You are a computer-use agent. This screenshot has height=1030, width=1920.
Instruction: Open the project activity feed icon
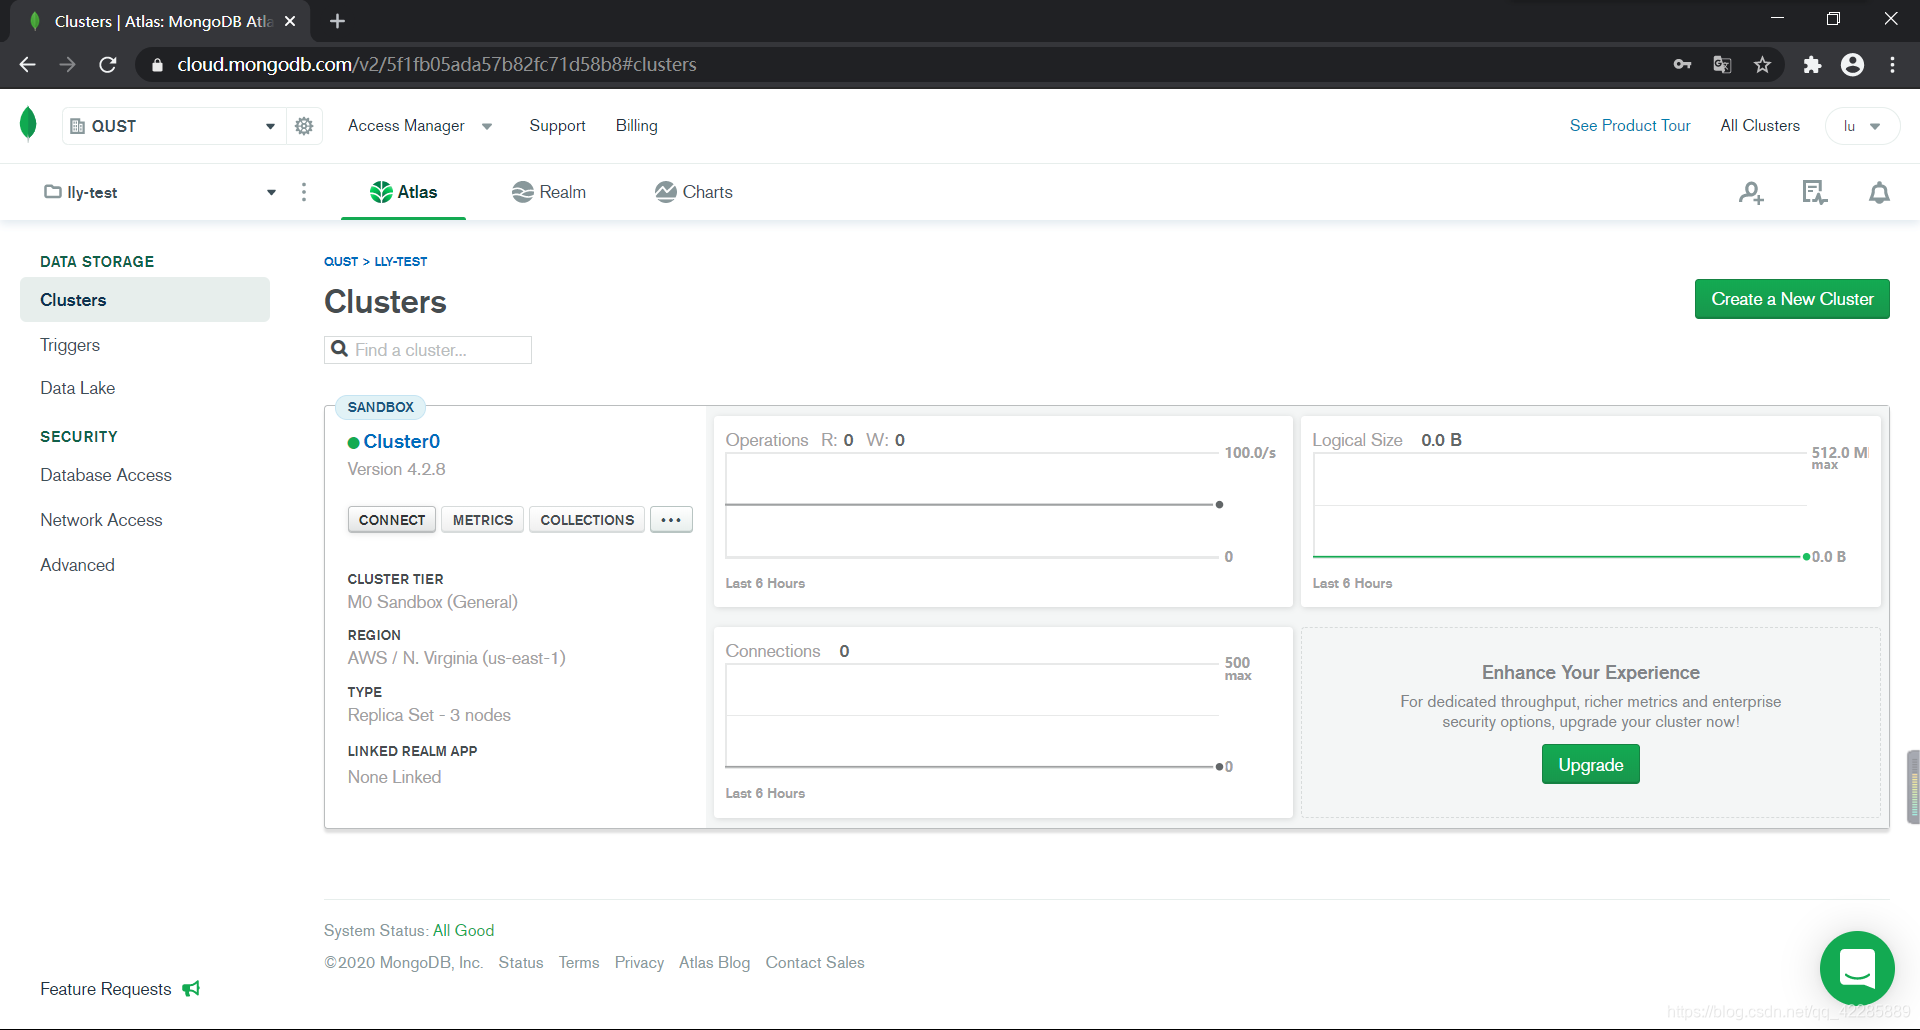pos(1815,192)
